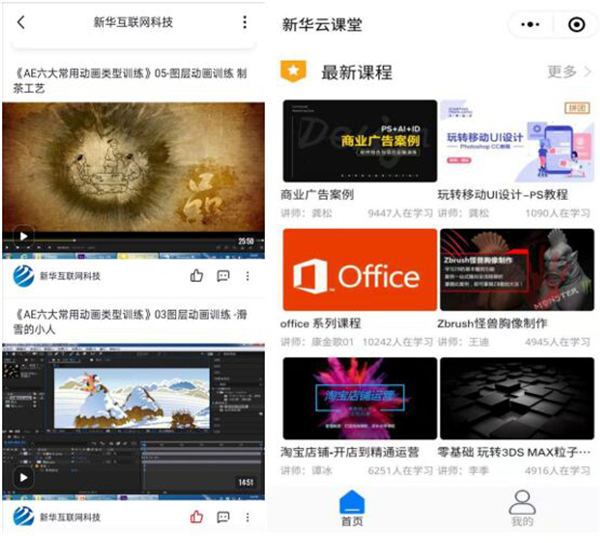
Task: Click the 最新课程 section heading
Action: point(357,72)
